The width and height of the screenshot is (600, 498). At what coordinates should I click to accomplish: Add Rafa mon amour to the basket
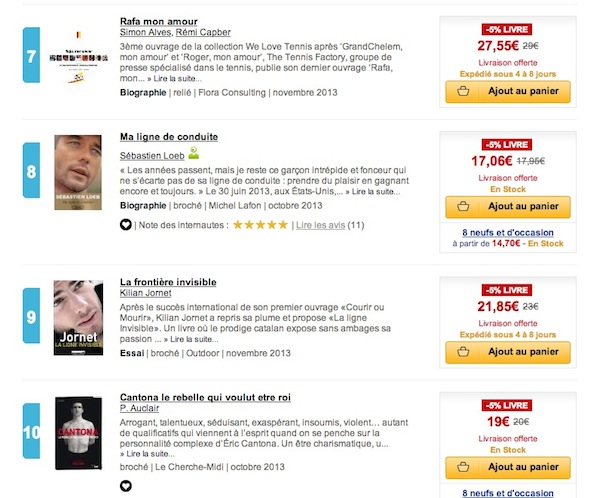tap(507, 92)
